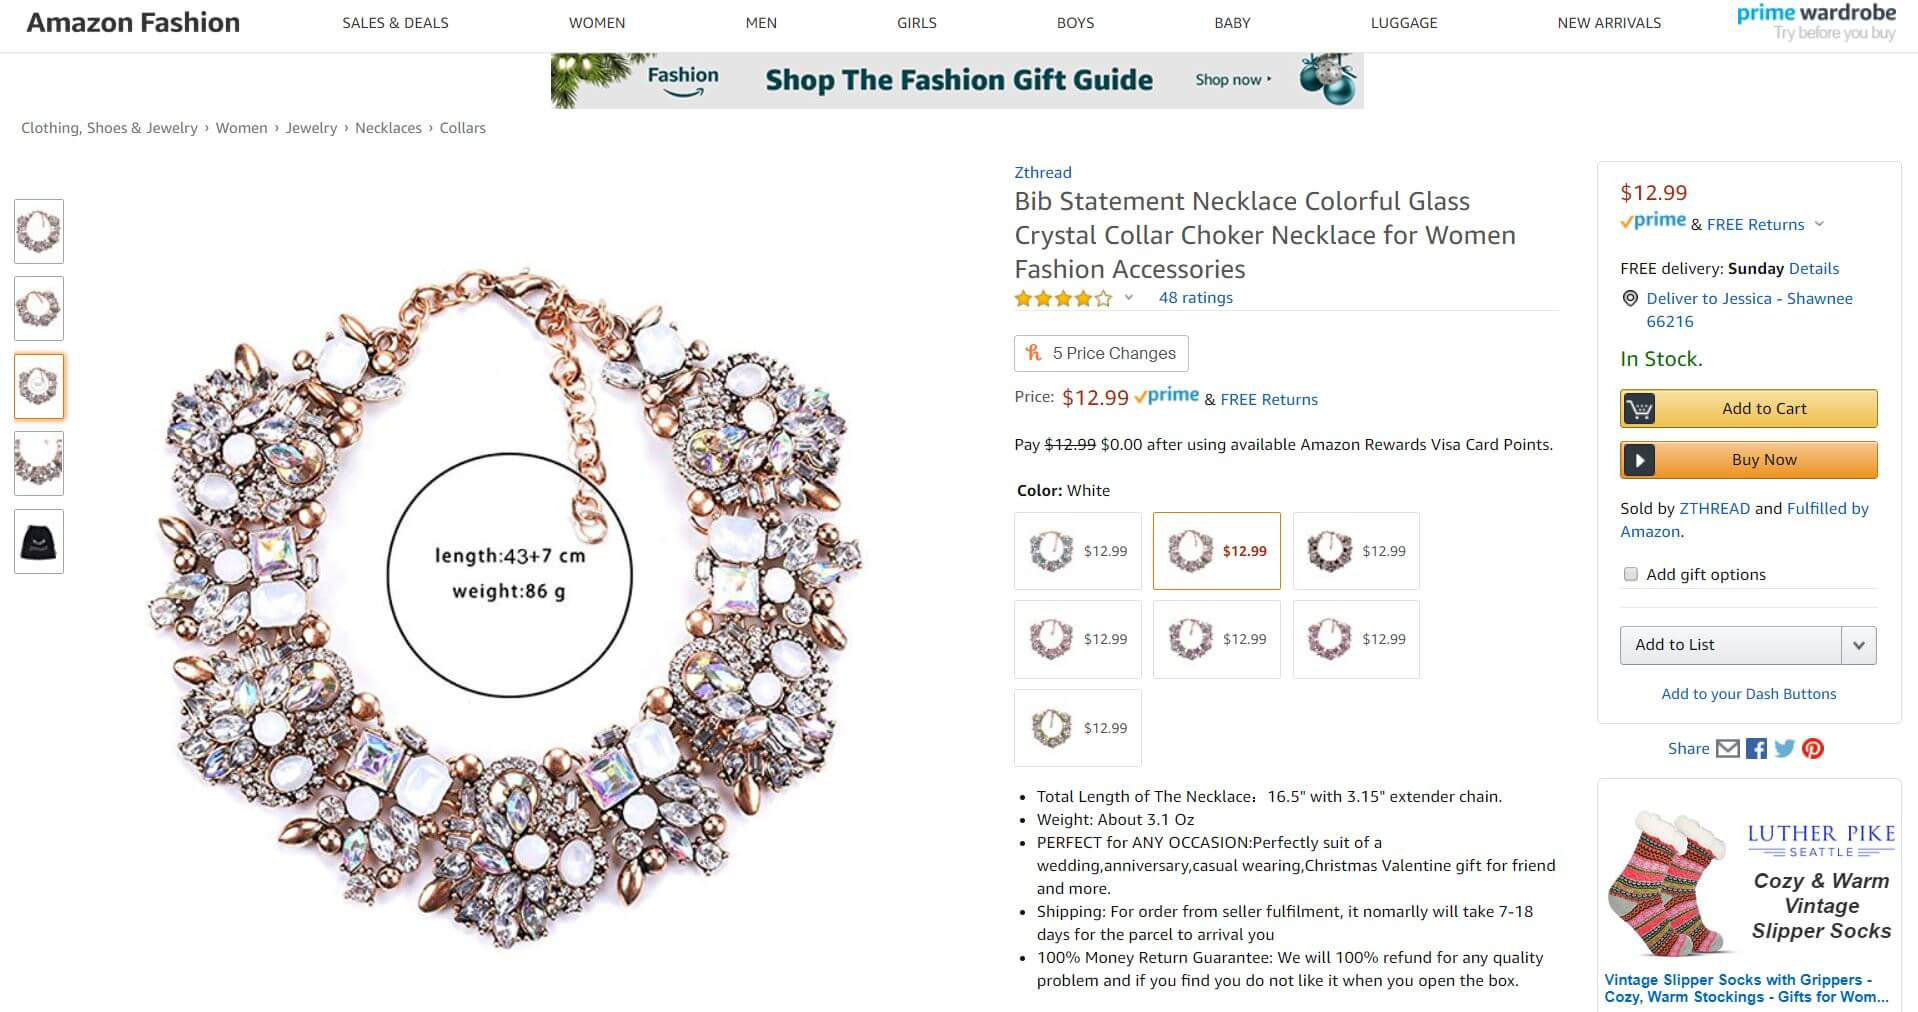This screenshot has width=1918, height=1012.
Task: Click the deliver-to location pin icon
Action: (x=1630, y=298)
